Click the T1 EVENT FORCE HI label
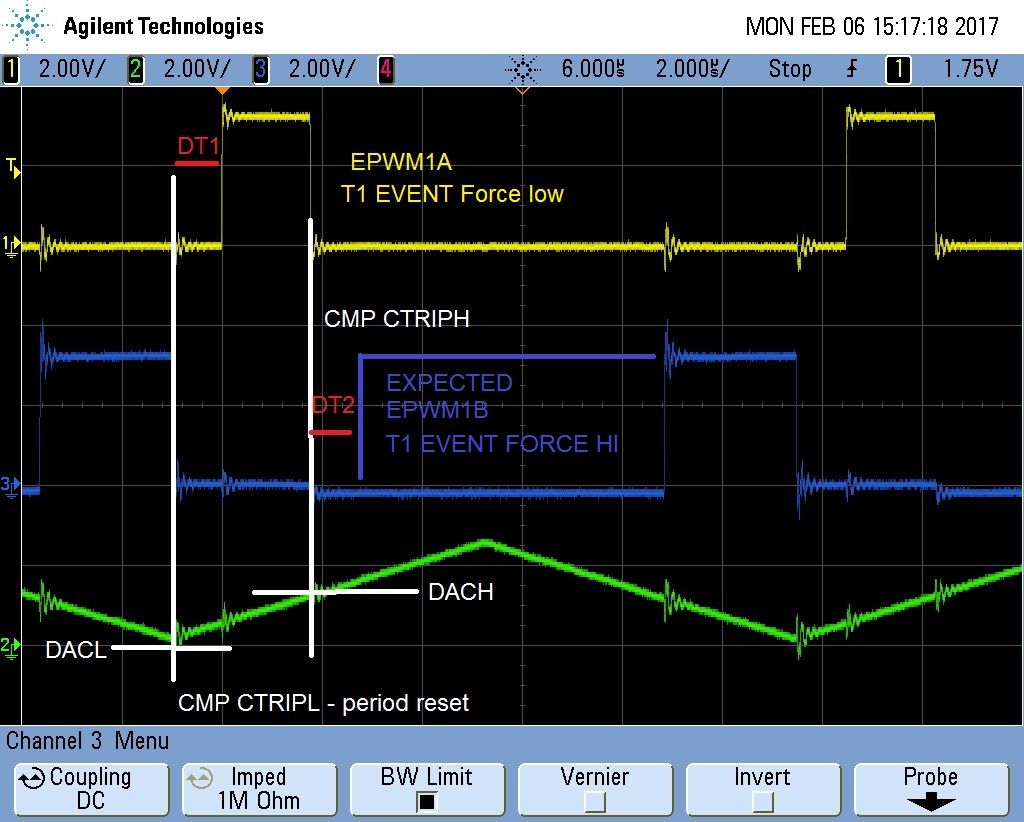Viewport: 1024px width, 822px height. (502, 444)
